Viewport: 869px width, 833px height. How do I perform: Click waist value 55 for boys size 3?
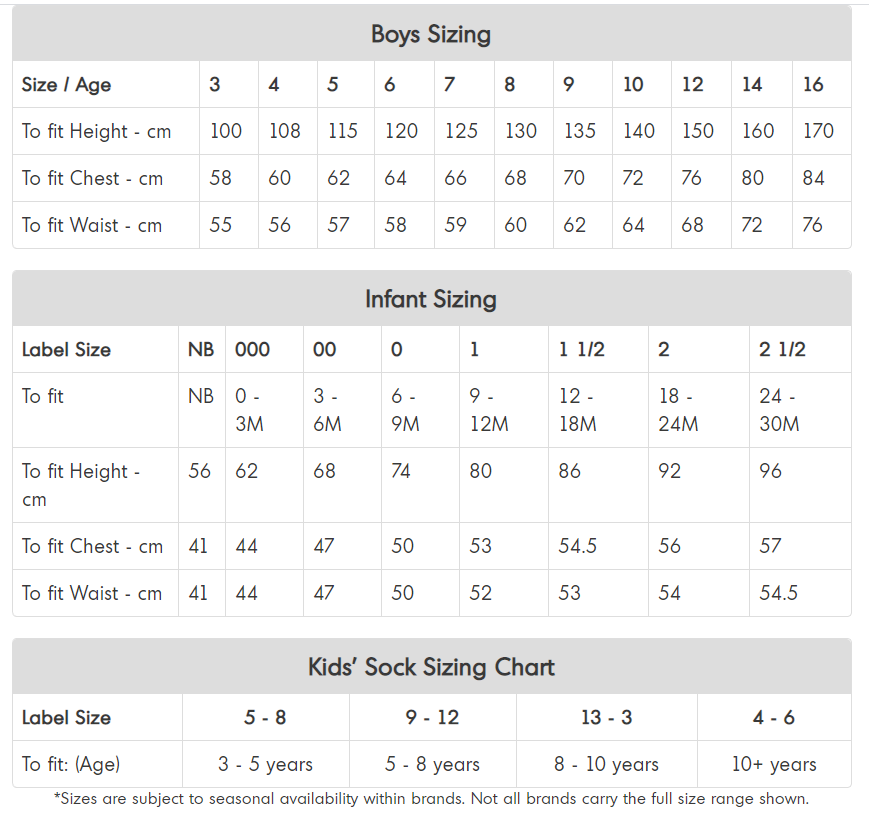pyautogui.click(x=220, y=225)
